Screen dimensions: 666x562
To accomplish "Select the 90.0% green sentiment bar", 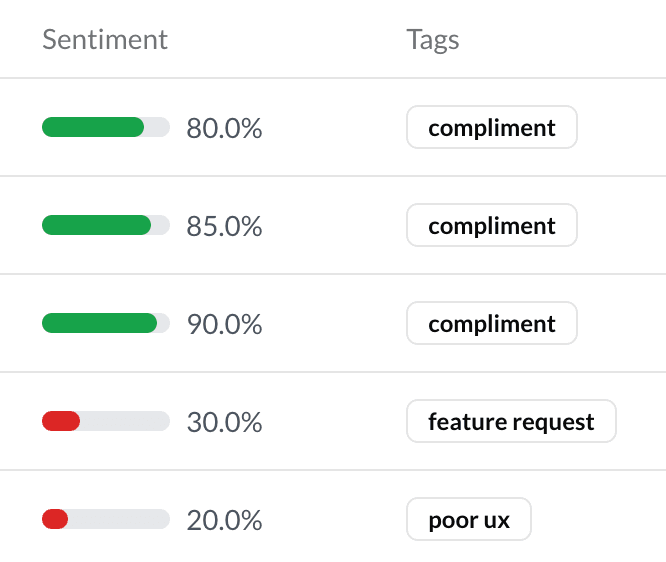I will point(99,324).
